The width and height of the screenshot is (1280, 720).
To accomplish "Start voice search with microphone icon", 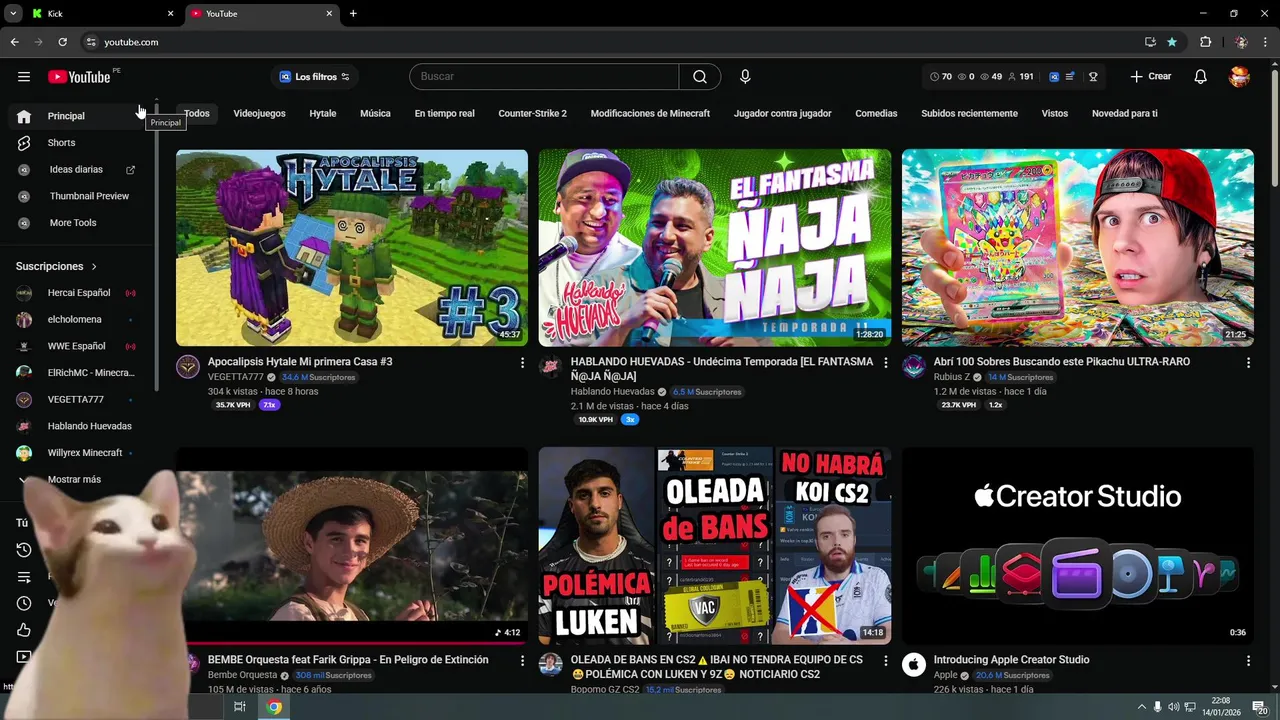I will coord(745,77).
